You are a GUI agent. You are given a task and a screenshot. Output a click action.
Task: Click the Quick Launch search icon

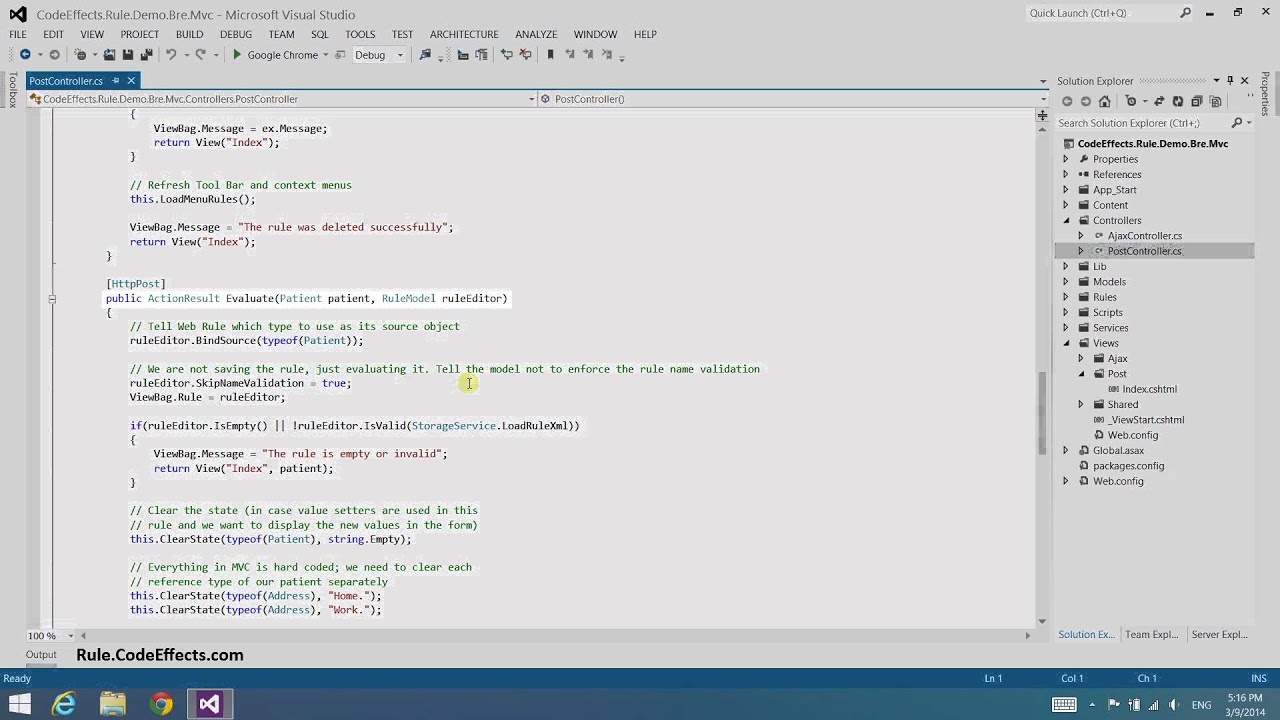(x=1186, y=13)
